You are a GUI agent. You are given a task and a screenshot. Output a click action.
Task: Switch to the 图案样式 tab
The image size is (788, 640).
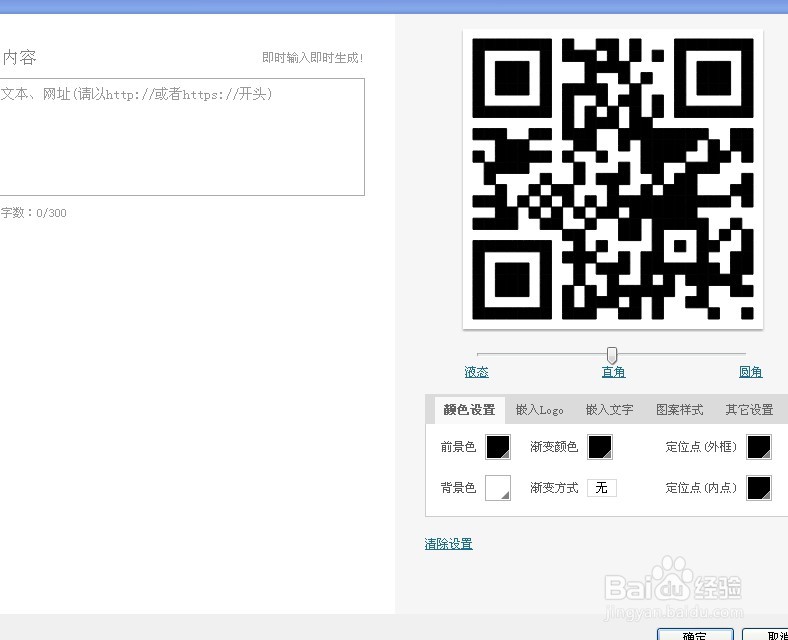click(679, 410)
